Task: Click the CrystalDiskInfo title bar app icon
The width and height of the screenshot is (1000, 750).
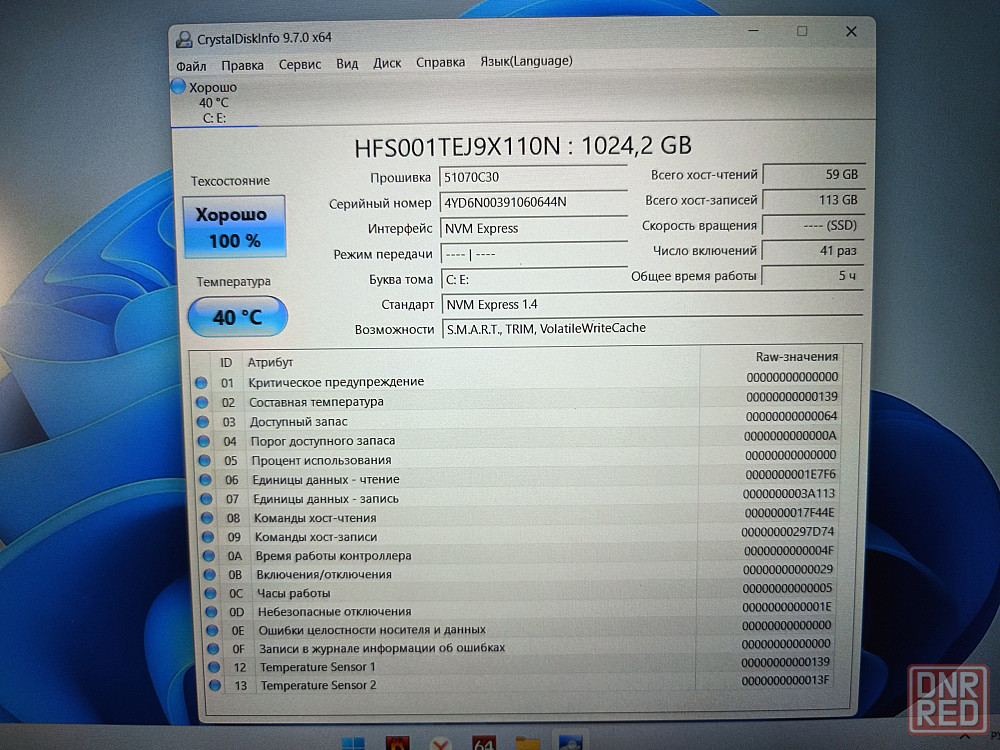Action: 184,40
